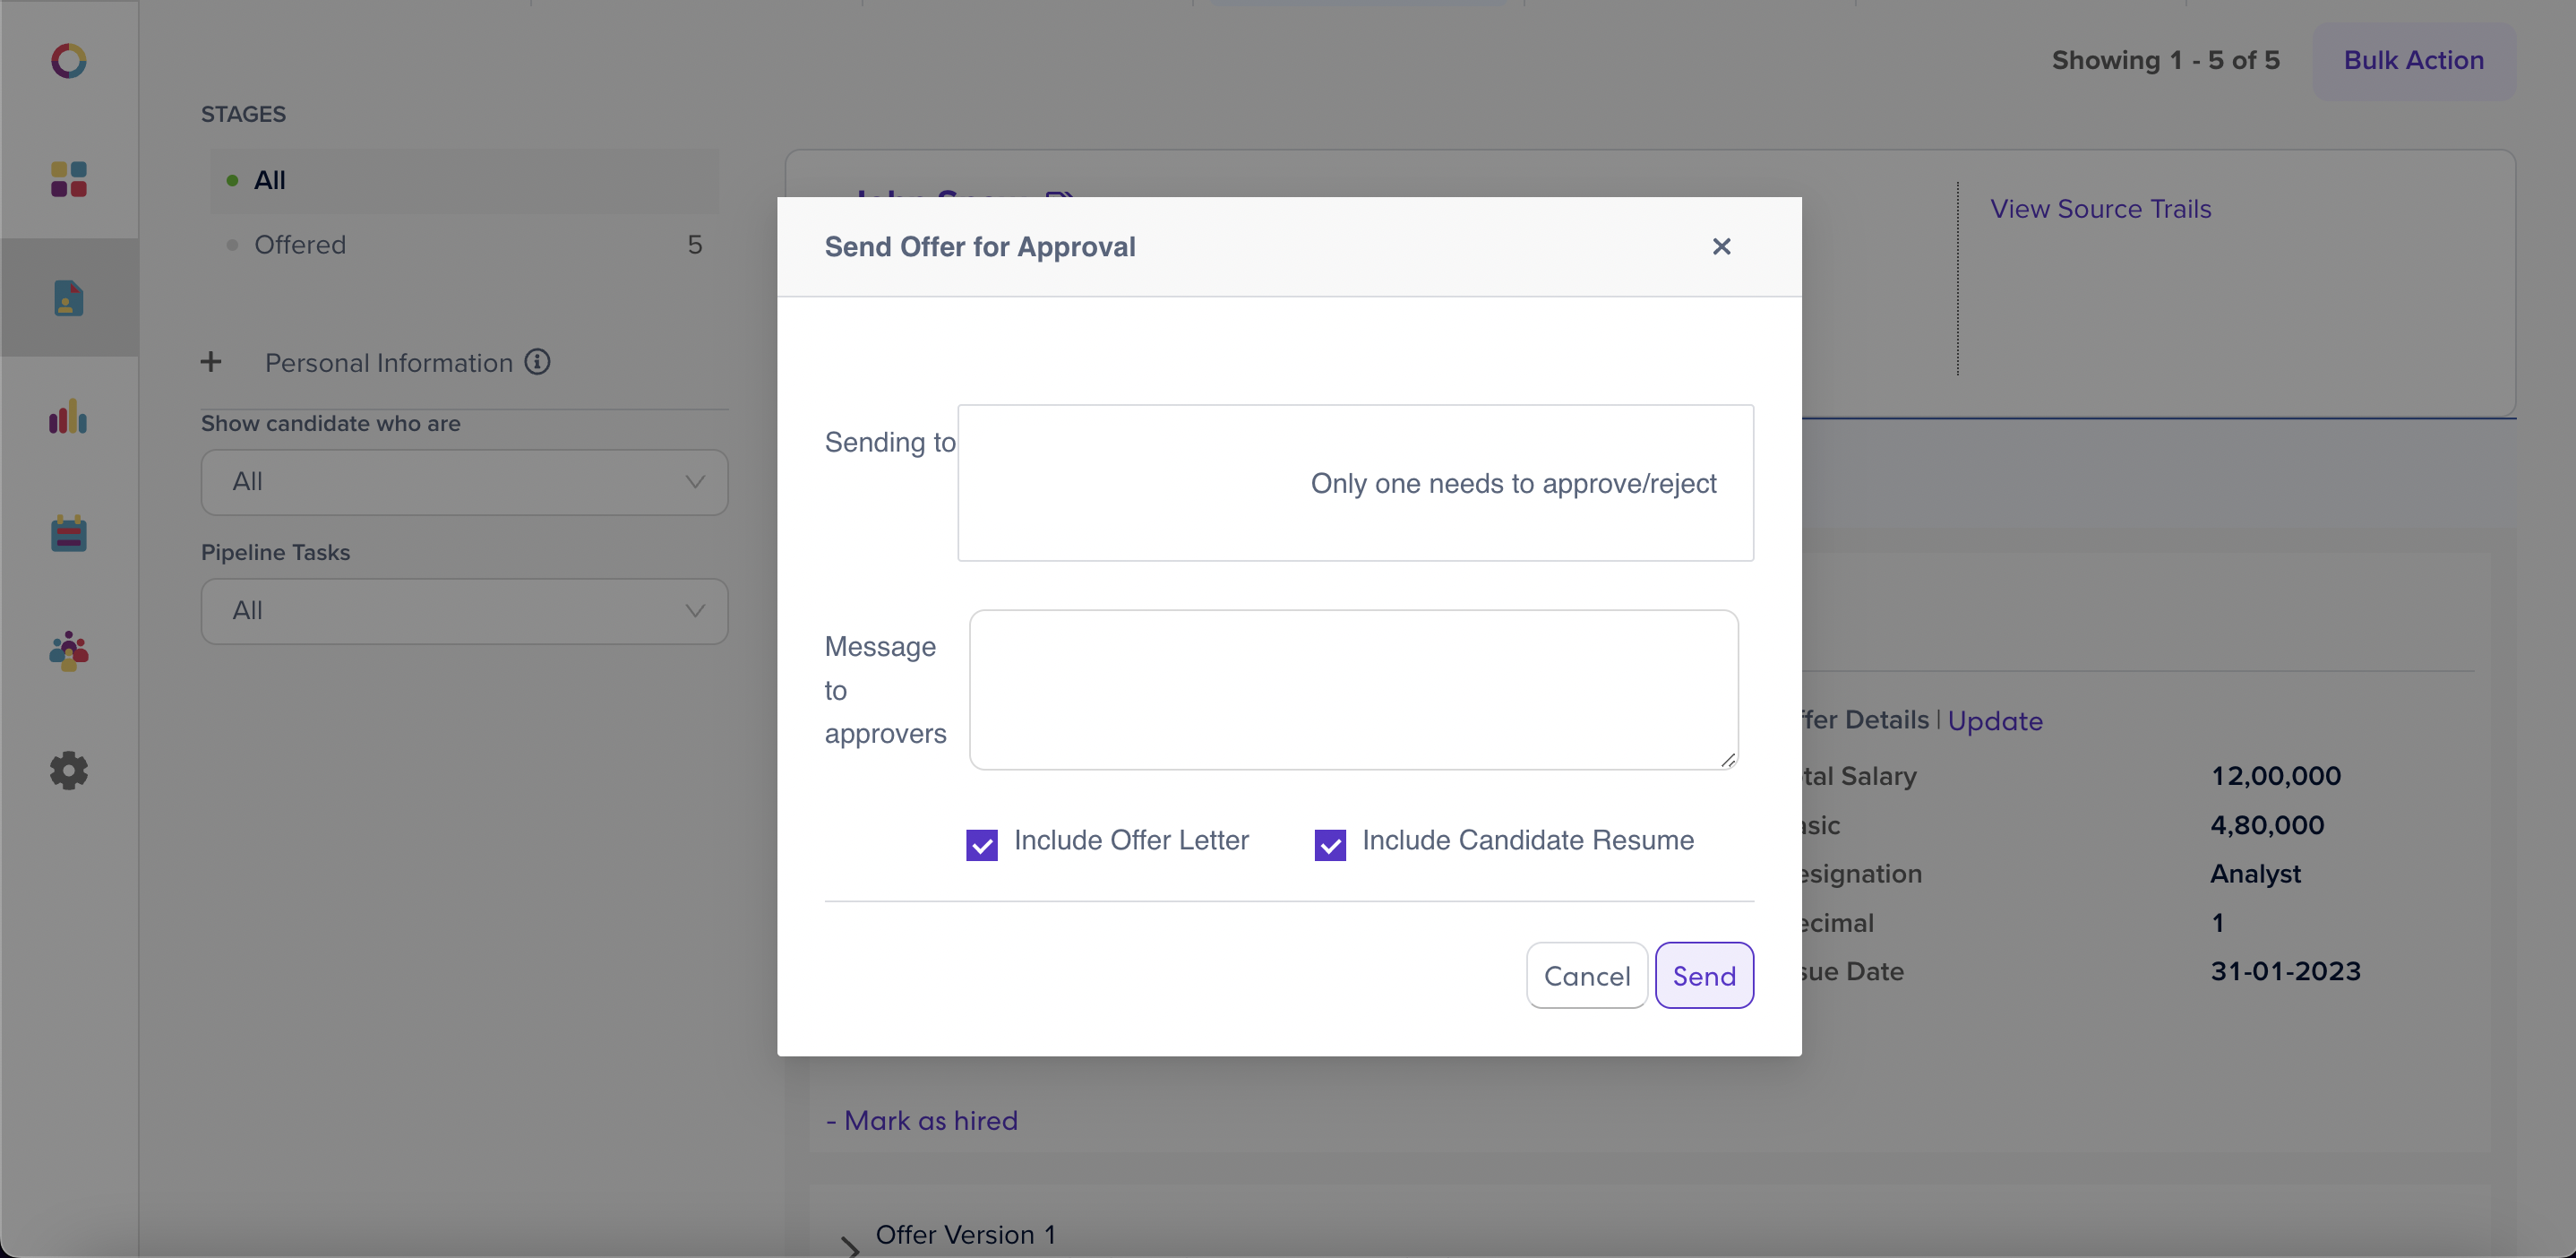
Task: Open the dashboard grid icon in sidebar
Action: tap(69, 179)
